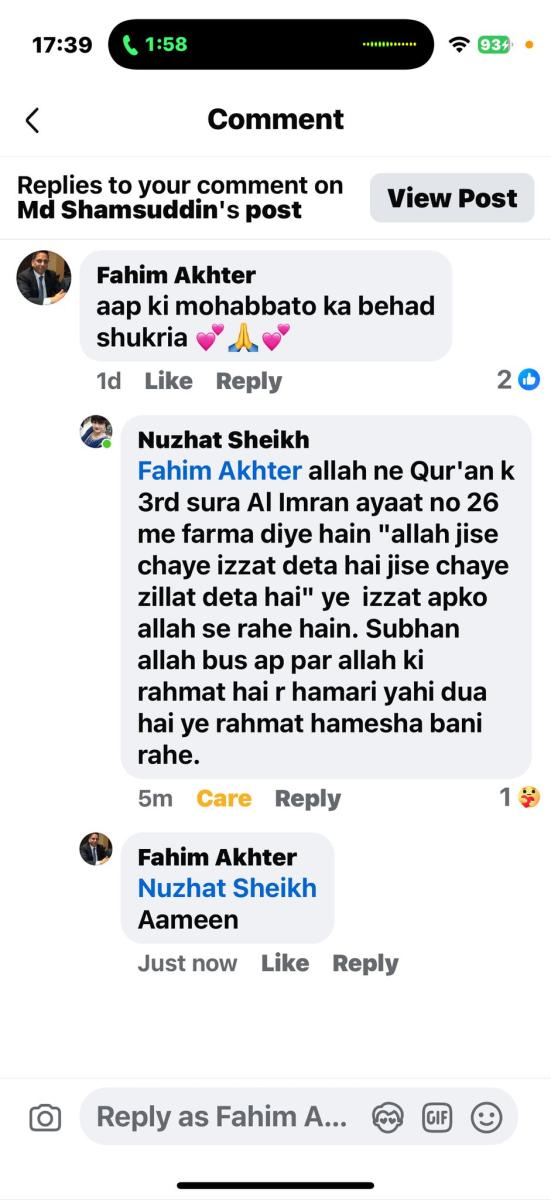The width and height of the screenshot is (551, 1200).
Task: Tap blue Fahim Akhter mention in comment
Action: [219, 471]
